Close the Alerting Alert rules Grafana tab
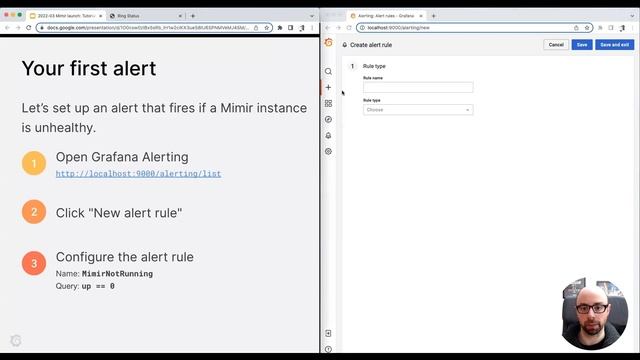The image size is (640, 360). (421, 16)
